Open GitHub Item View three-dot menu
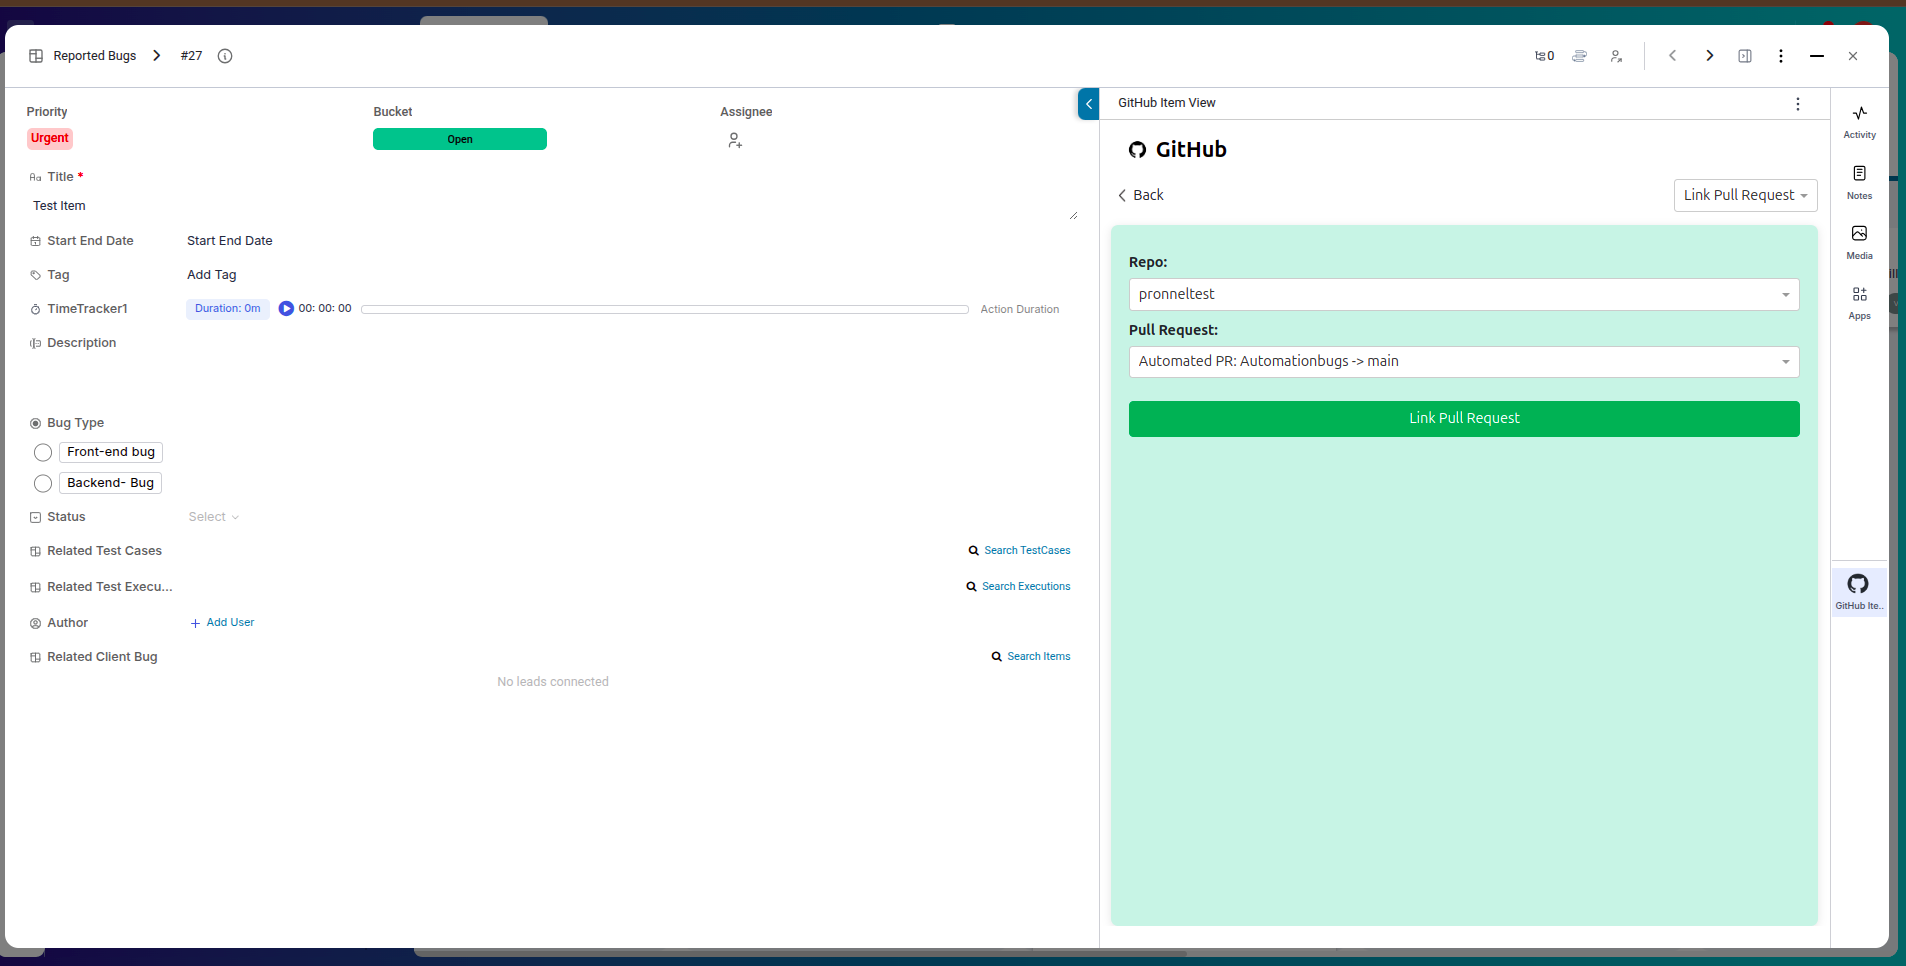Image resolution: width=1906 pixels, height=966 pixels. click(1798, 104)
